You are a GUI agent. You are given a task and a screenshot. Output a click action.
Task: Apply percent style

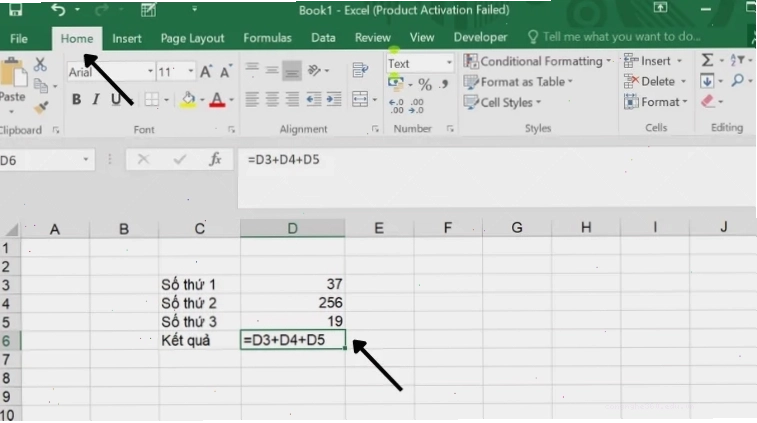pyautogui.click(x=425, y=85)
